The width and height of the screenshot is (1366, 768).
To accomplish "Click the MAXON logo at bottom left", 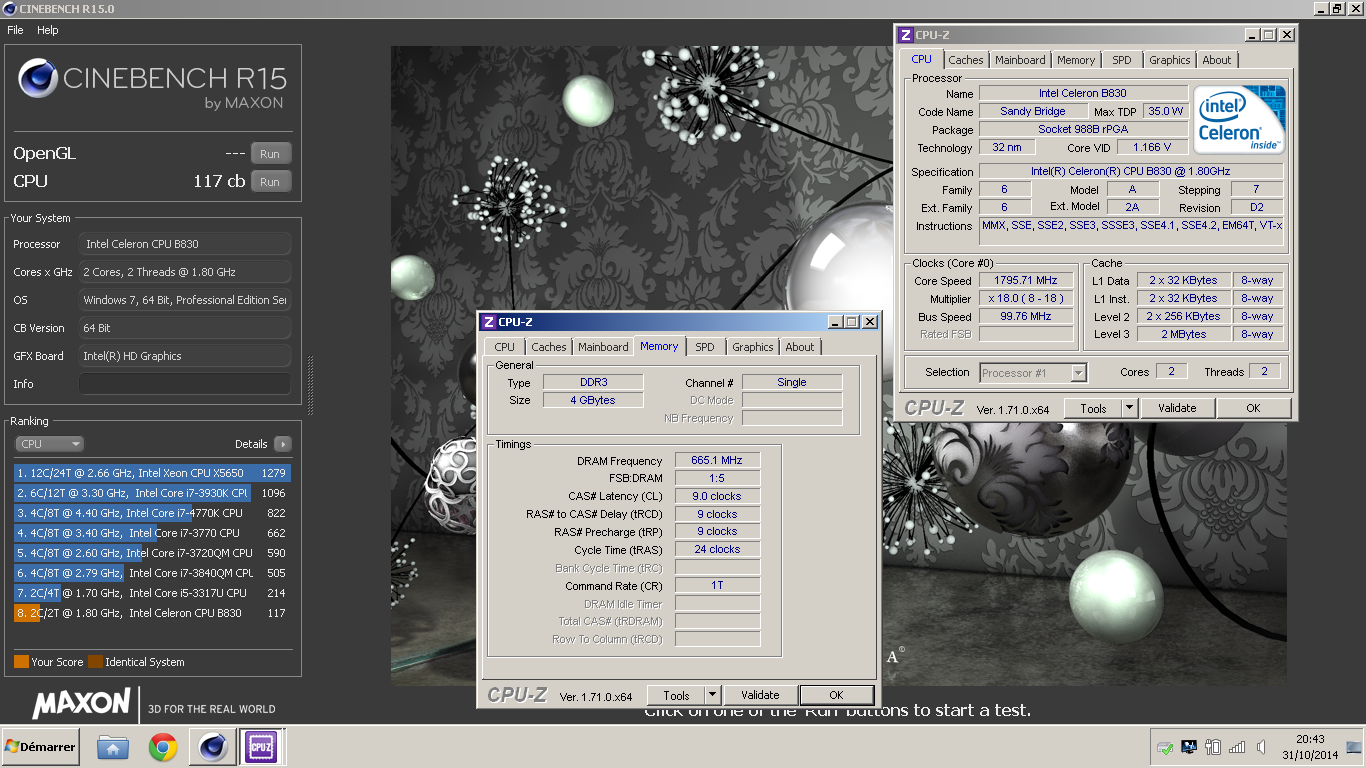I will click(81, 704).
